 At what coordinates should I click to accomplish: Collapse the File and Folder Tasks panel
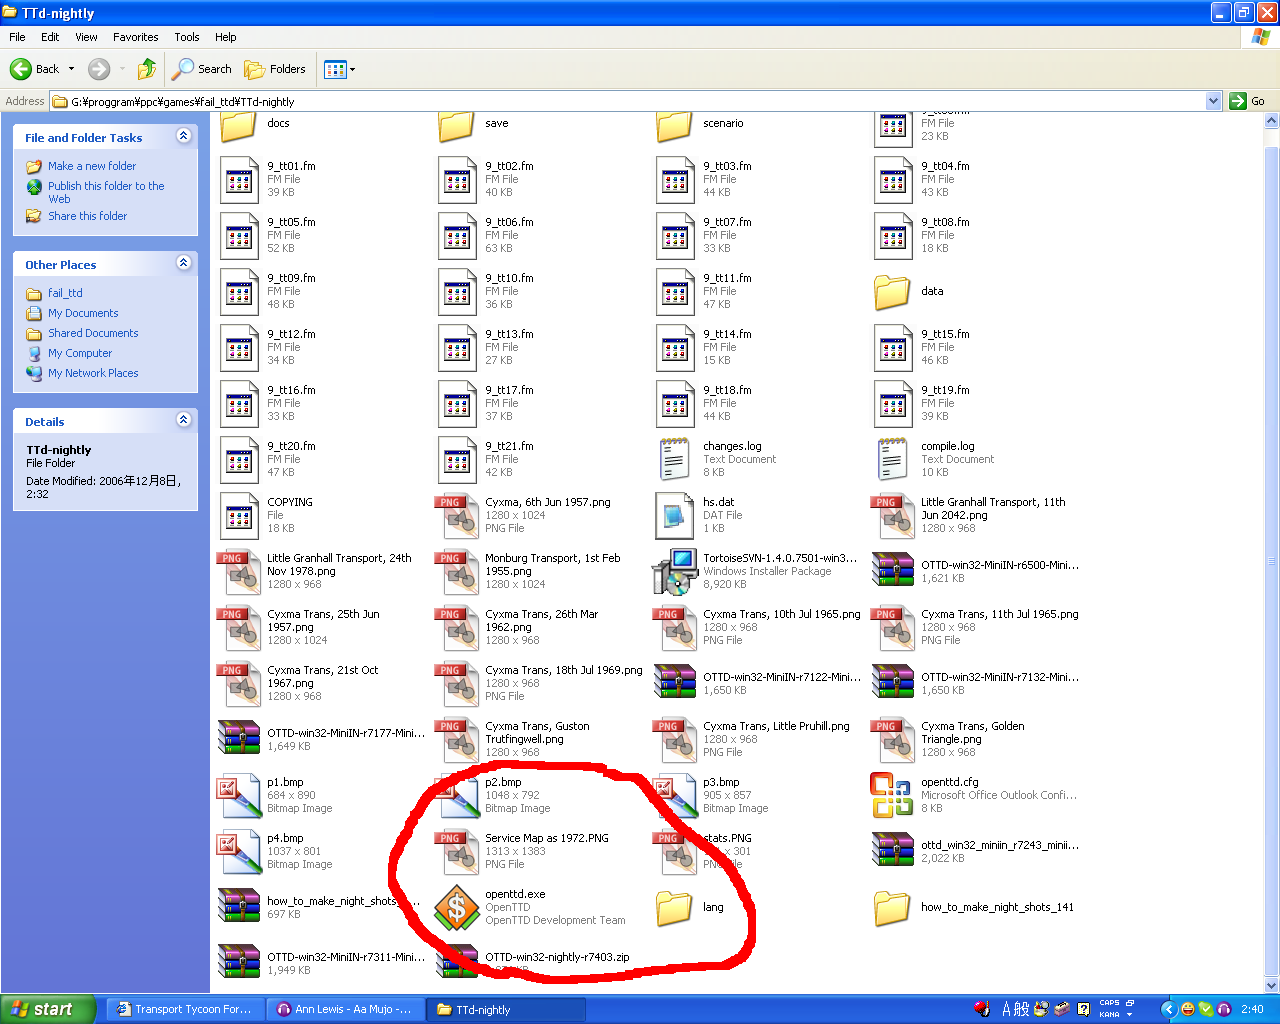click(184, 136)
